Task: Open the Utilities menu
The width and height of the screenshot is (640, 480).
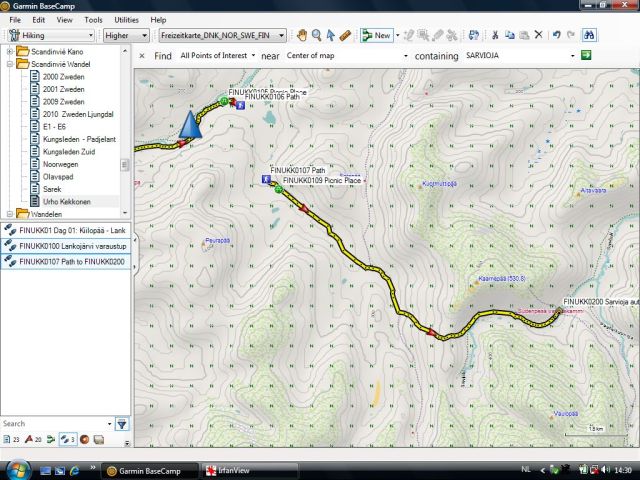Action: (x=126, y=19)
